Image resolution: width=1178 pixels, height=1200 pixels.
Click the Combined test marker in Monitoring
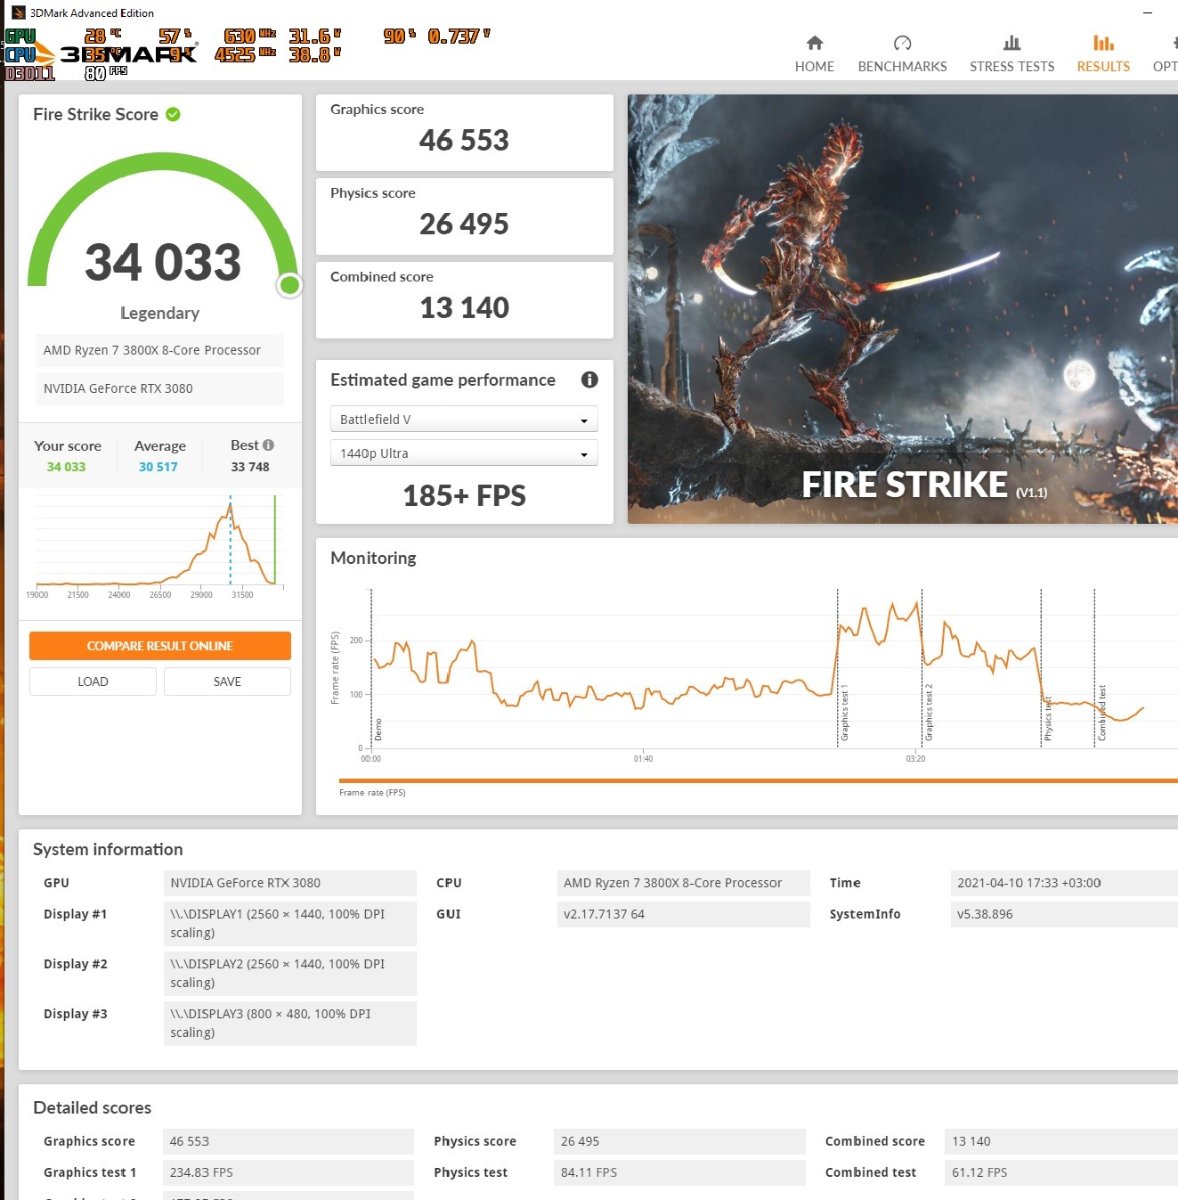(1101, 712)
